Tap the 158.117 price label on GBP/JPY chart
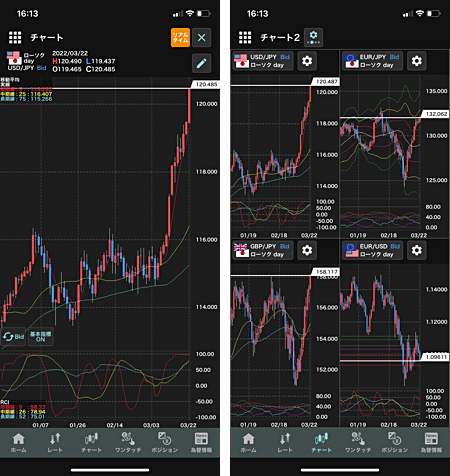450x476 pixels. 325,272
